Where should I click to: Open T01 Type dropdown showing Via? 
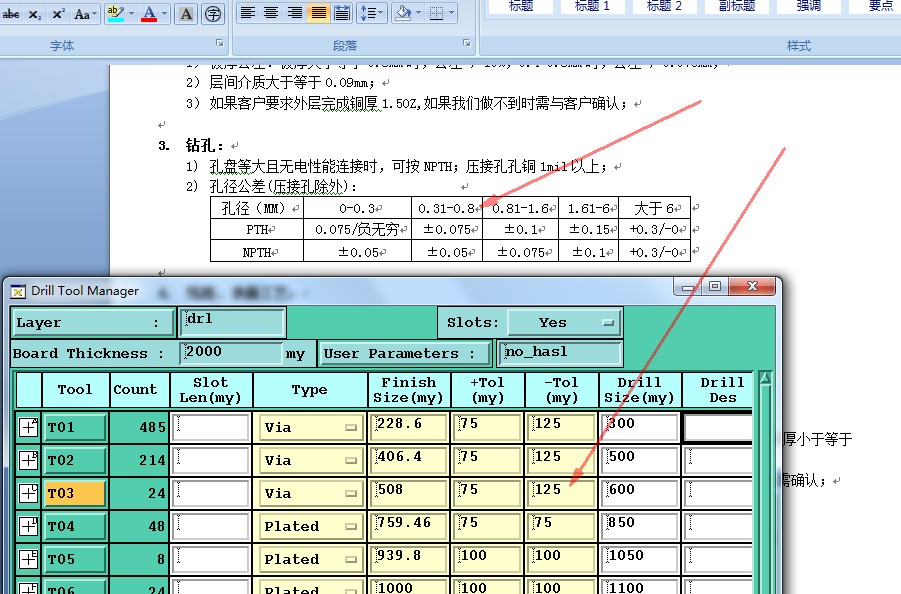click(309, 427)
